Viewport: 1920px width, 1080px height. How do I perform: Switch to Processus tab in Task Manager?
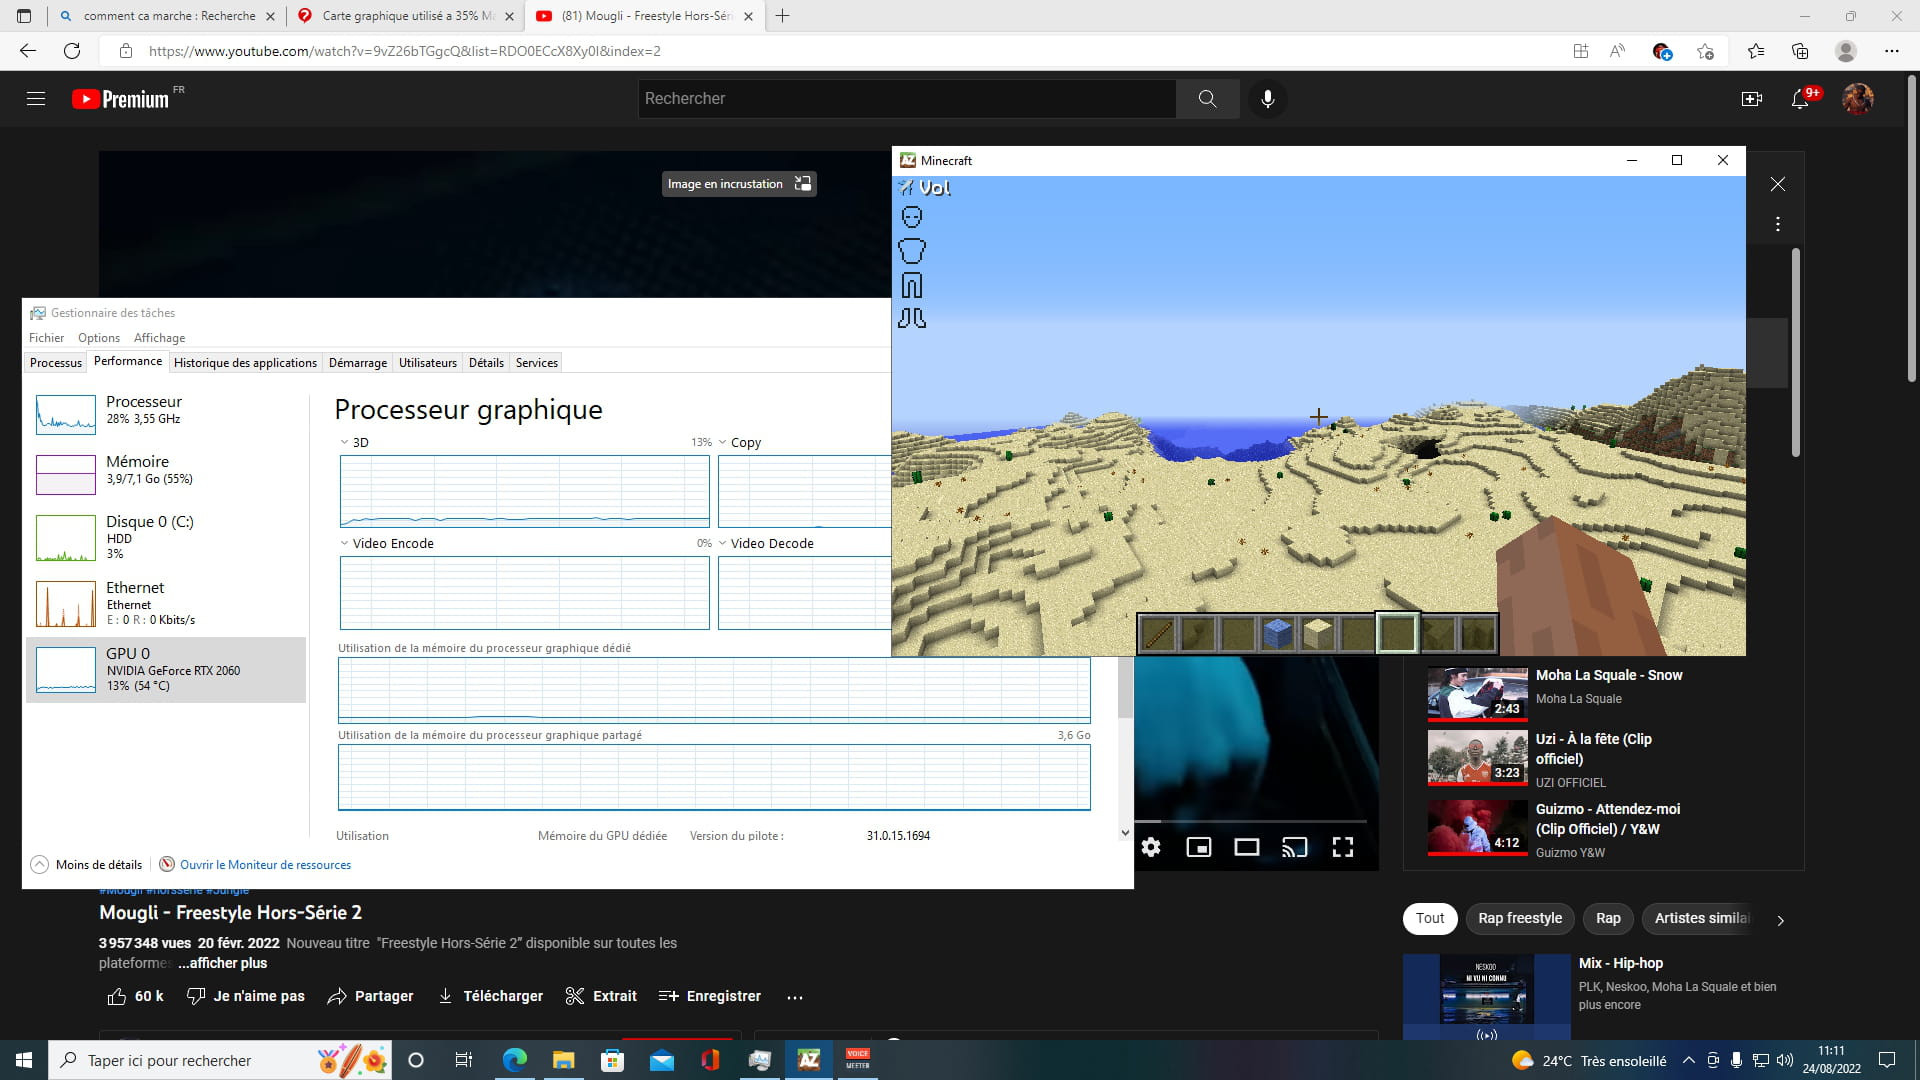(x=56, y=363)
